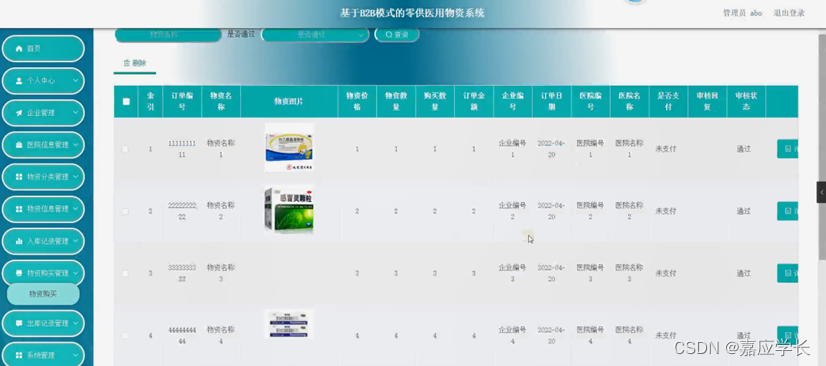Click the icon beside 医院信息管理

pos(19,145)
